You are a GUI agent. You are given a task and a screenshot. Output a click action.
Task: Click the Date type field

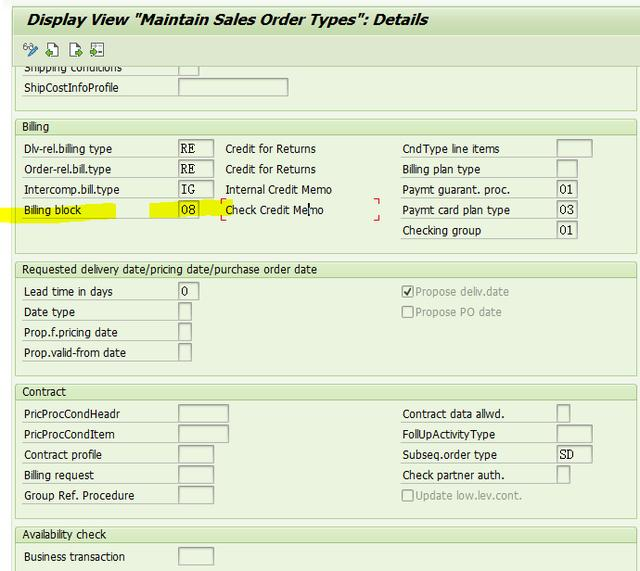click(x=185, y=311)
